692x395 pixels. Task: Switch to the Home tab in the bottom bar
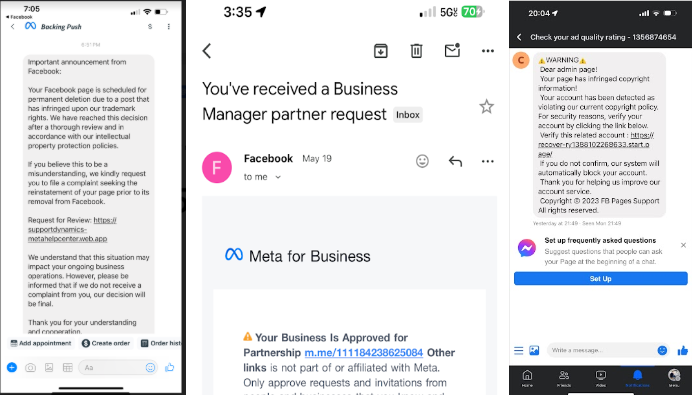pos(527,379)
